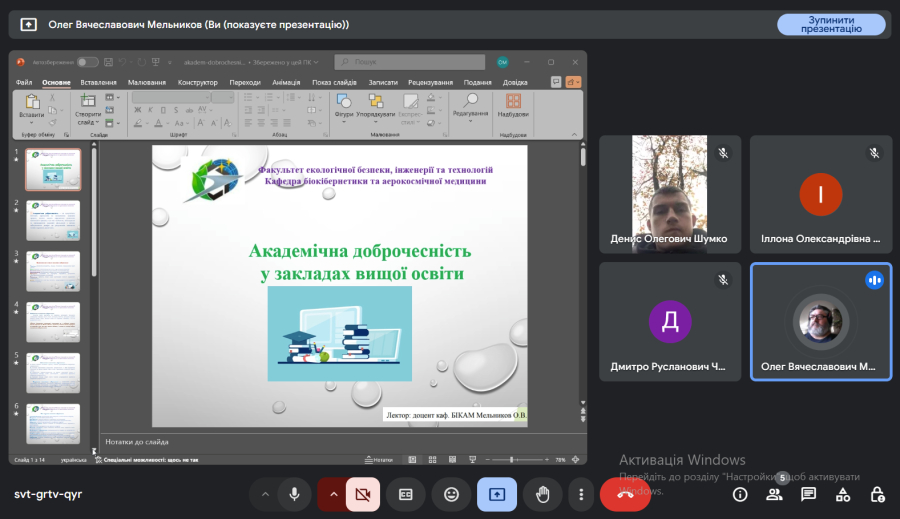Mute the microphone in the call bar

point(294,494)
